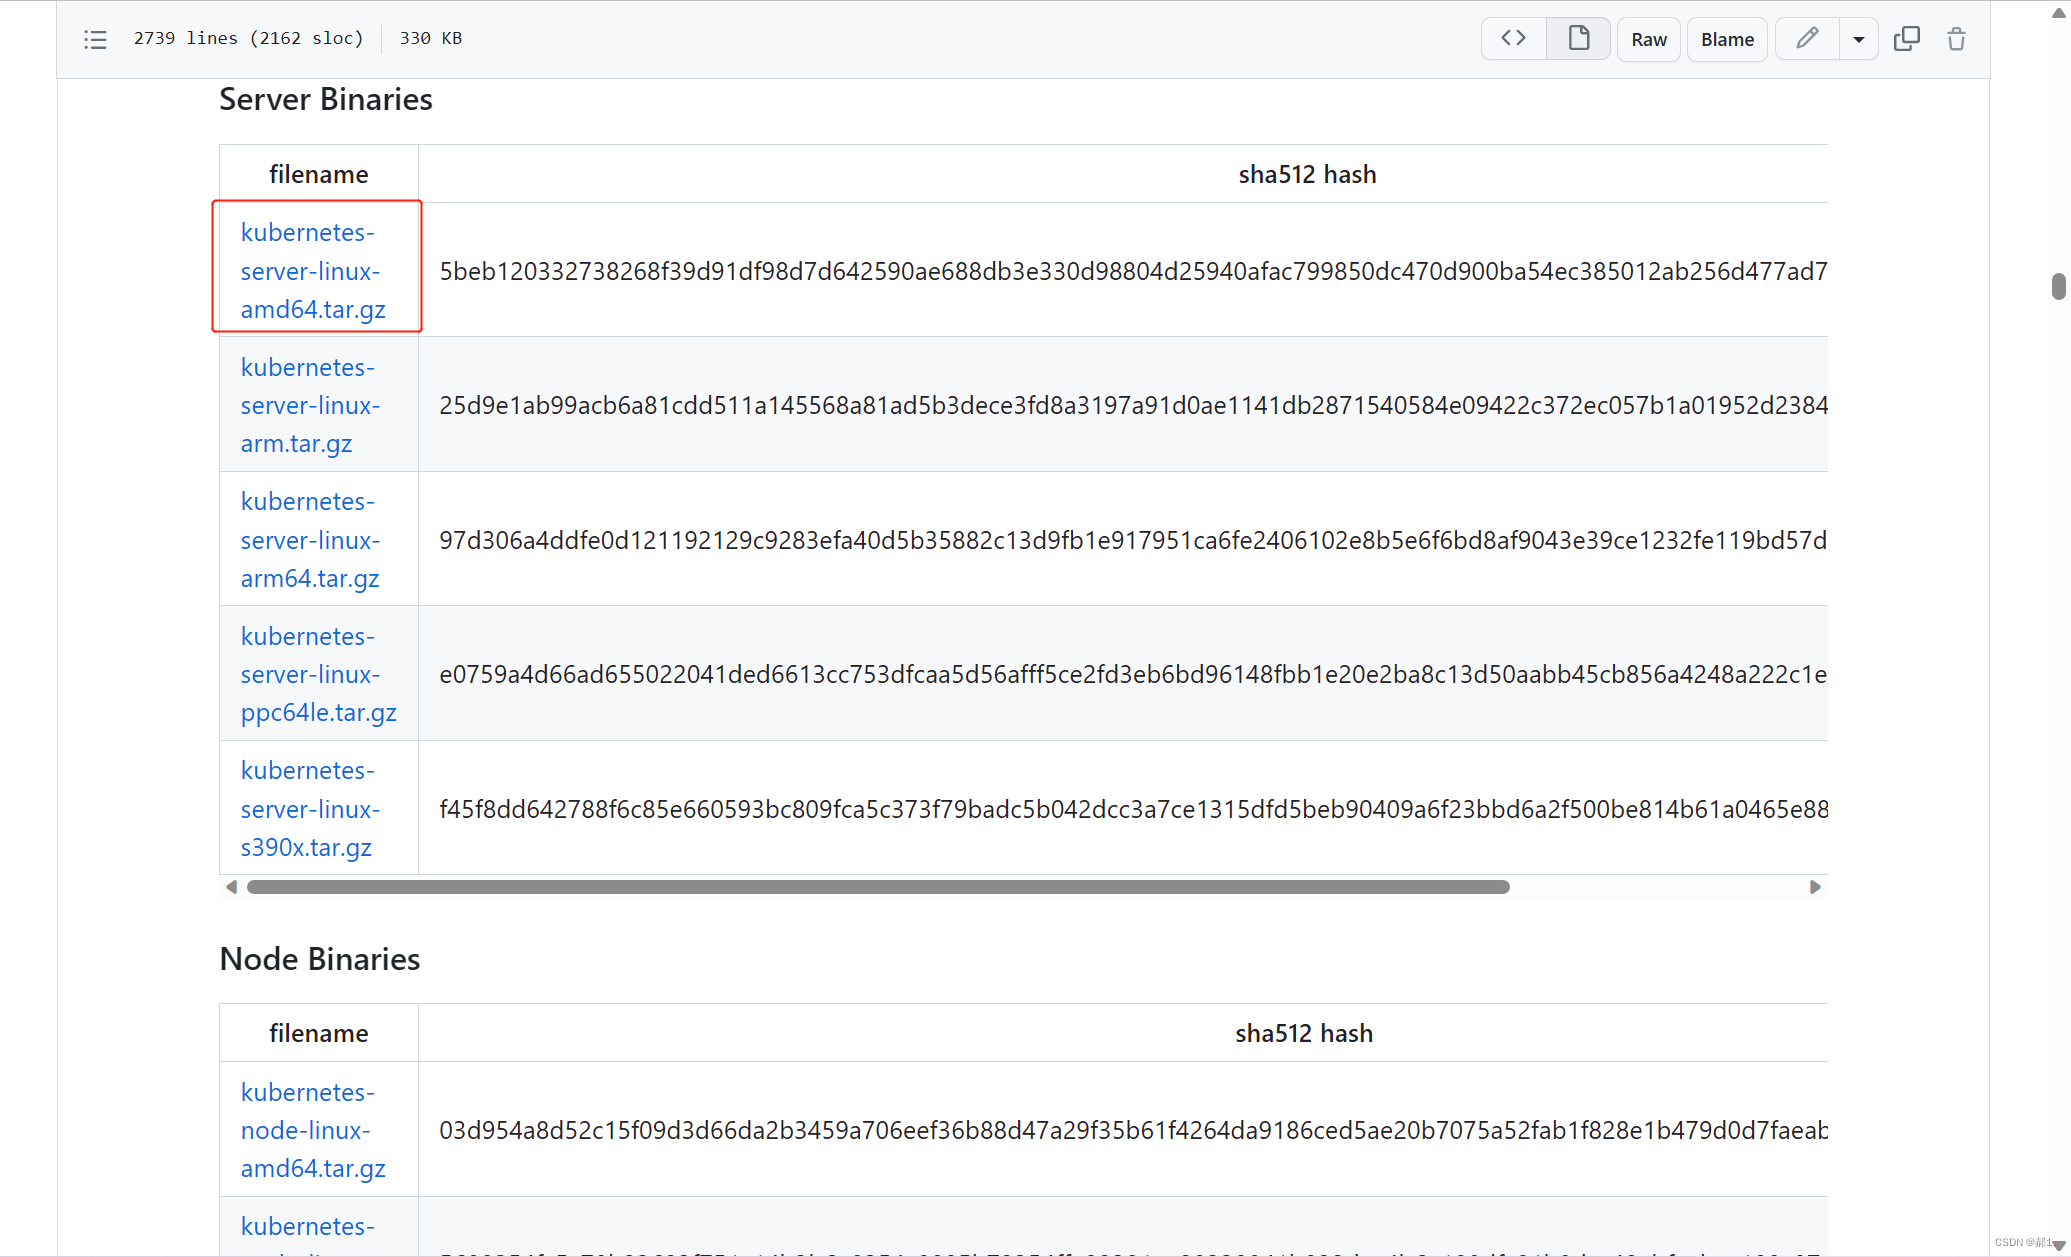
Task: Open kubernetes-server-linux-amd64.tar.gz download link
Action: pyautogui.click(x=312, y=271)
